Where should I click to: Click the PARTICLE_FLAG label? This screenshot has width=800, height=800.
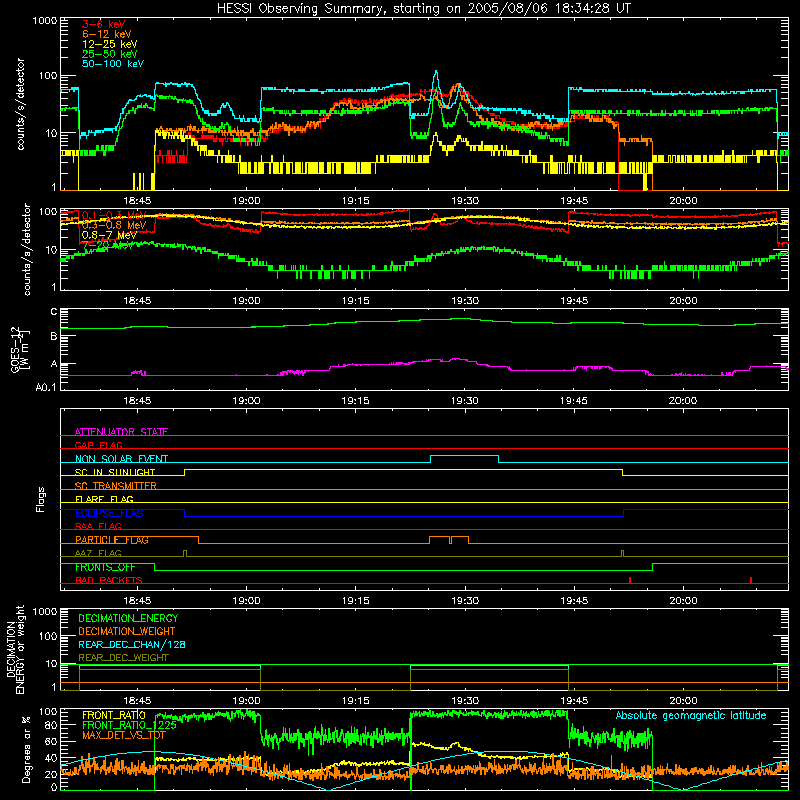click(112, 540)
